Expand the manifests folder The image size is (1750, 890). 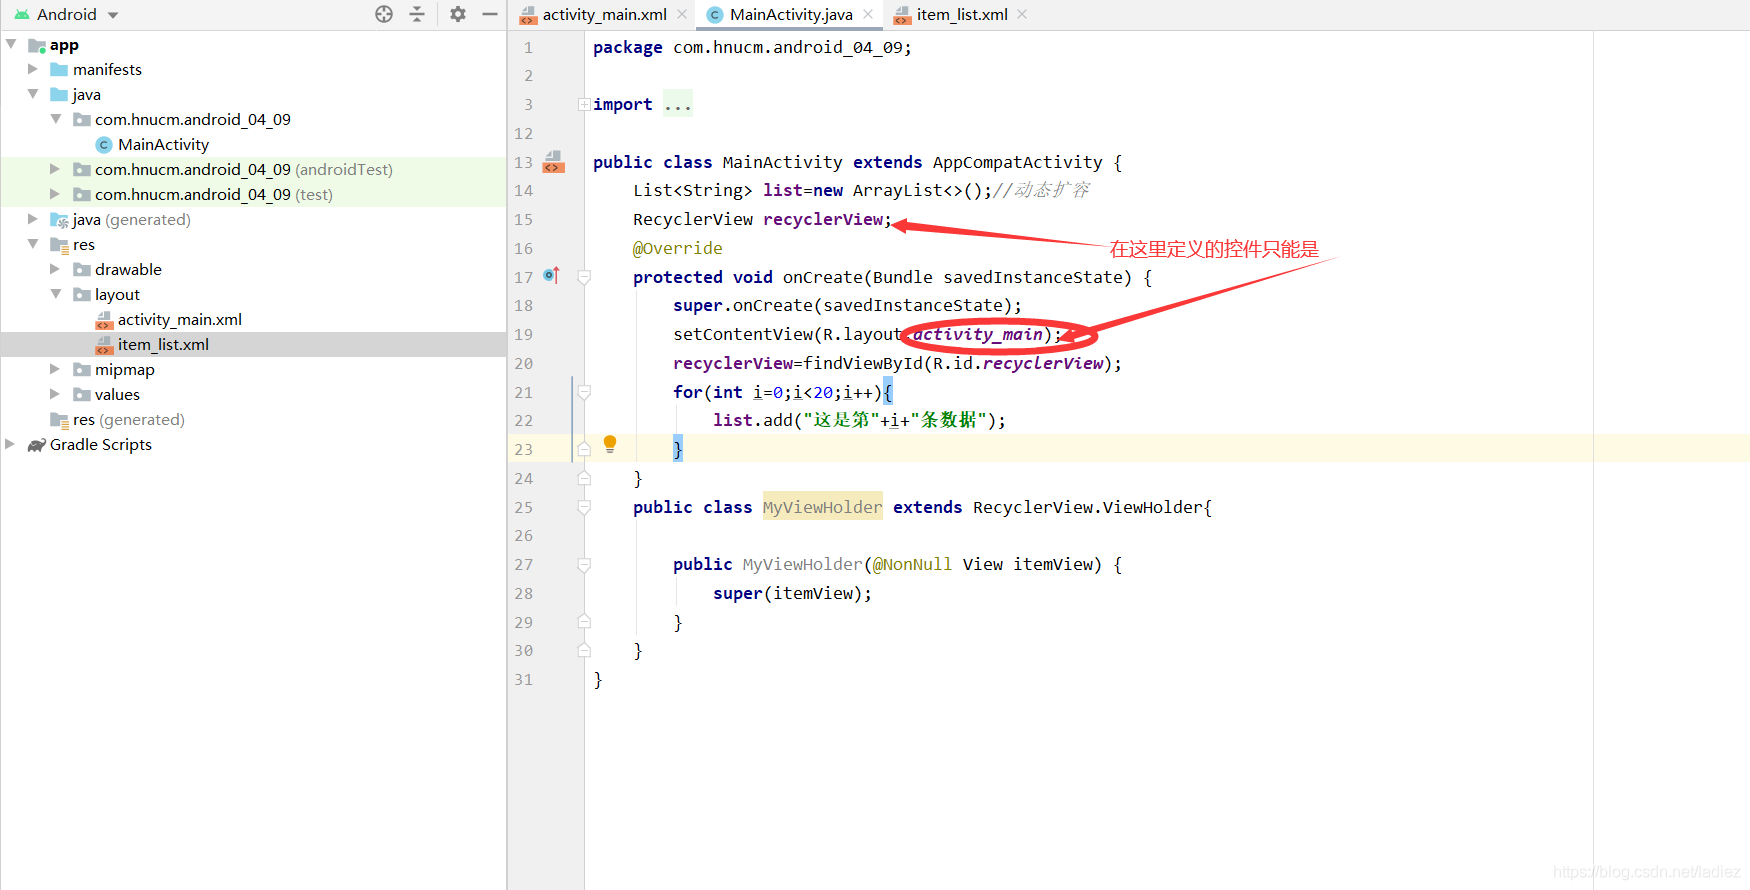pos(33,69)
